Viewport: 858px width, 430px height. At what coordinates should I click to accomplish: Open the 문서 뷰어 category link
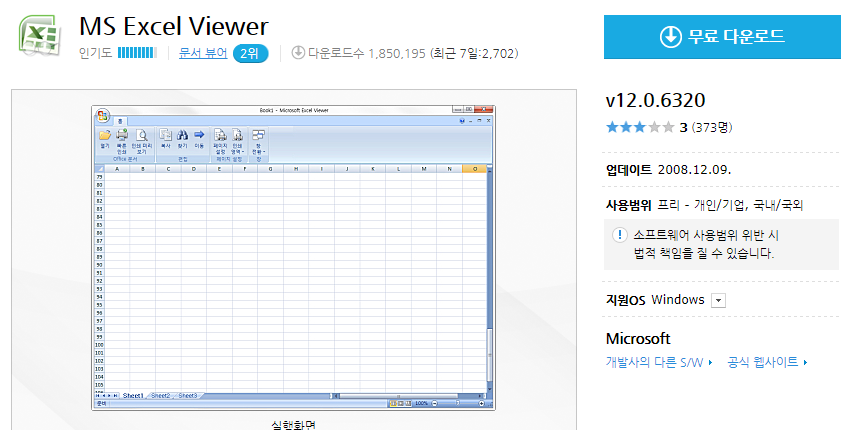(x=203, y=53)
